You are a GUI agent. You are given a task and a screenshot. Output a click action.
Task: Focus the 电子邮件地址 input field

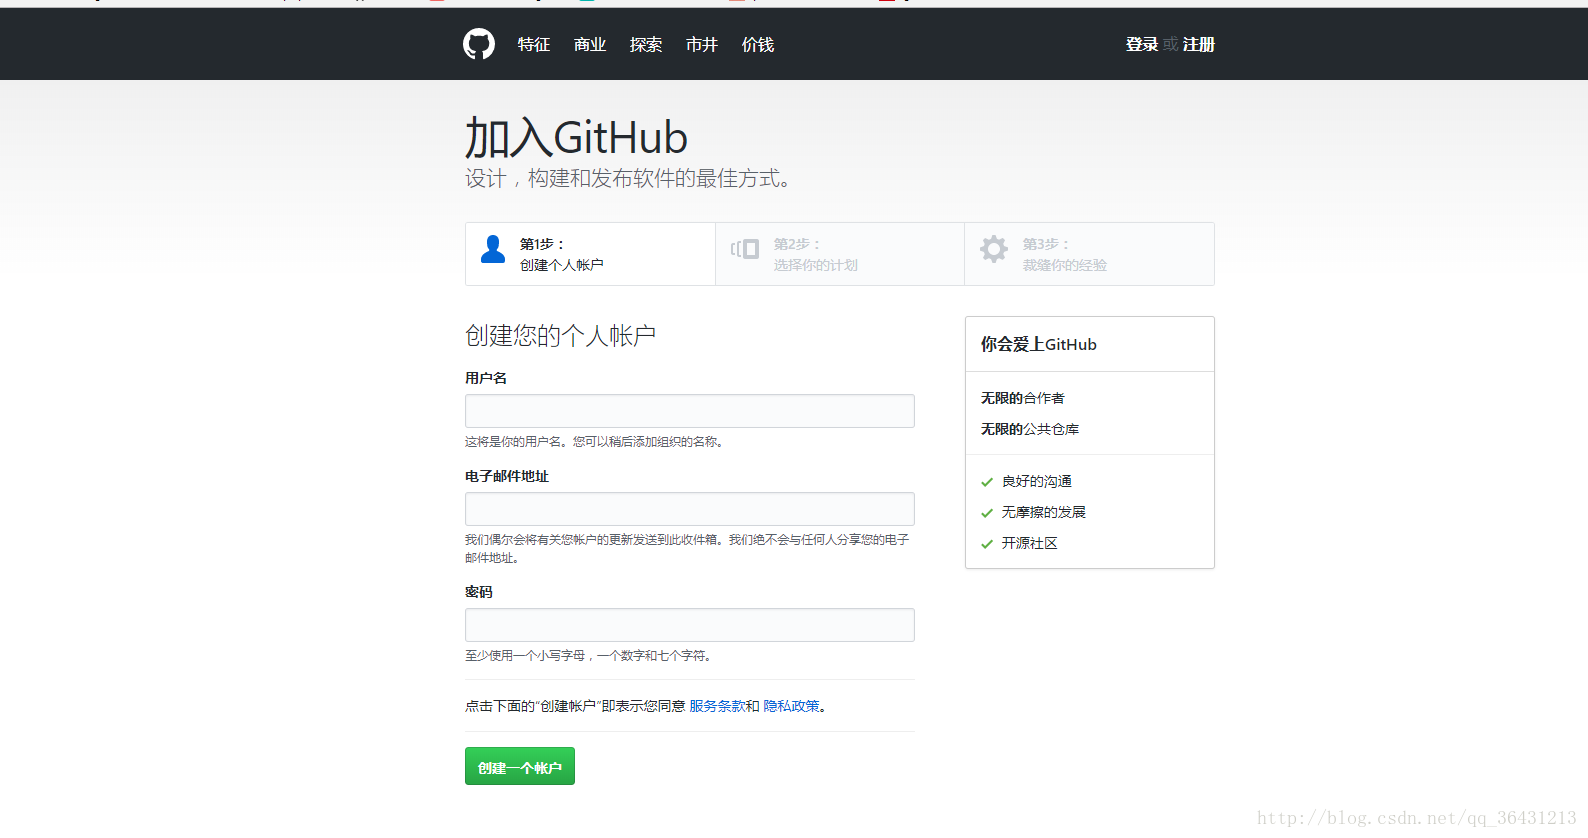pos(690,509)
